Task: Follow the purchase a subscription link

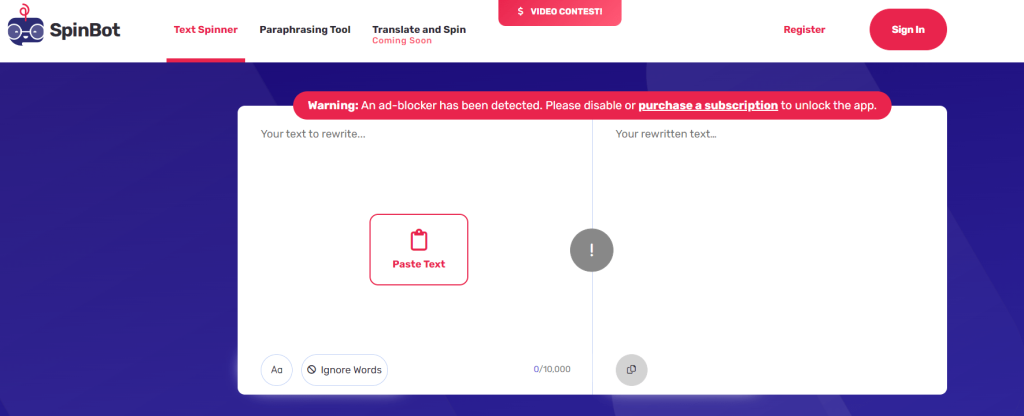Action: tap(708, 105)
